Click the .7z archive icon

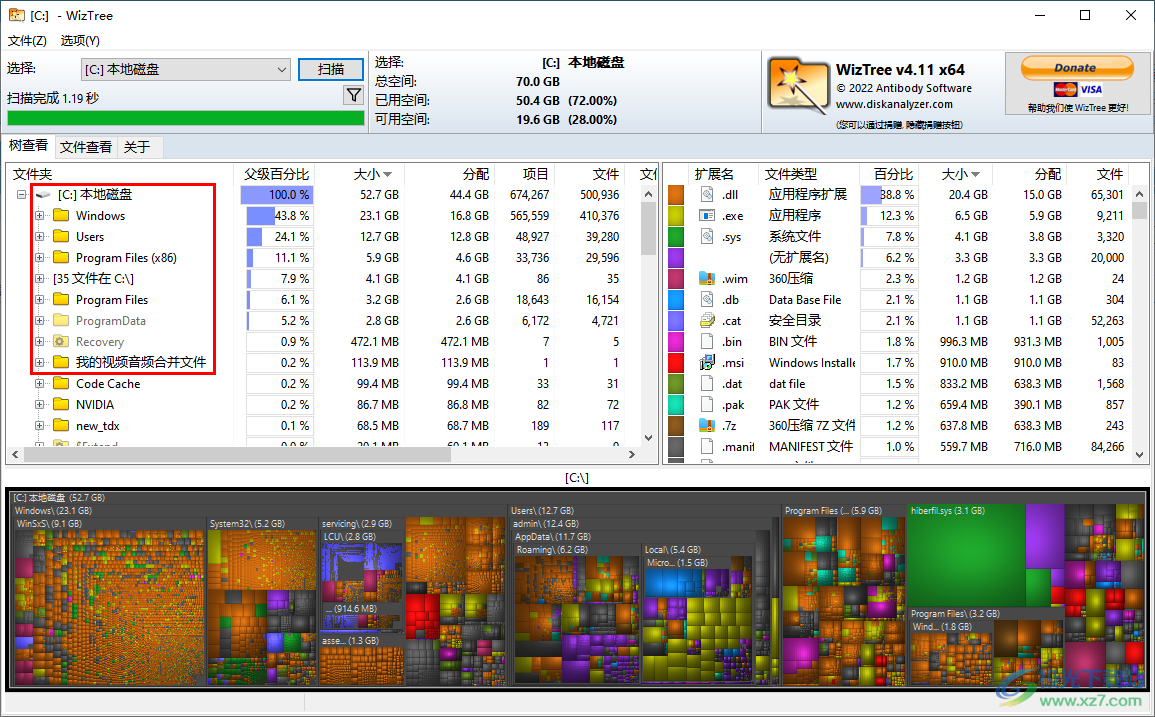[x=707, y=425]
